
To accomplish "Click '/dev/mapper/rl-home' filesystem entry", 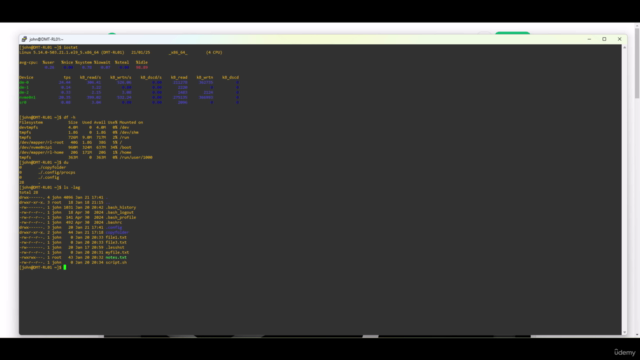I will (41, 152).
